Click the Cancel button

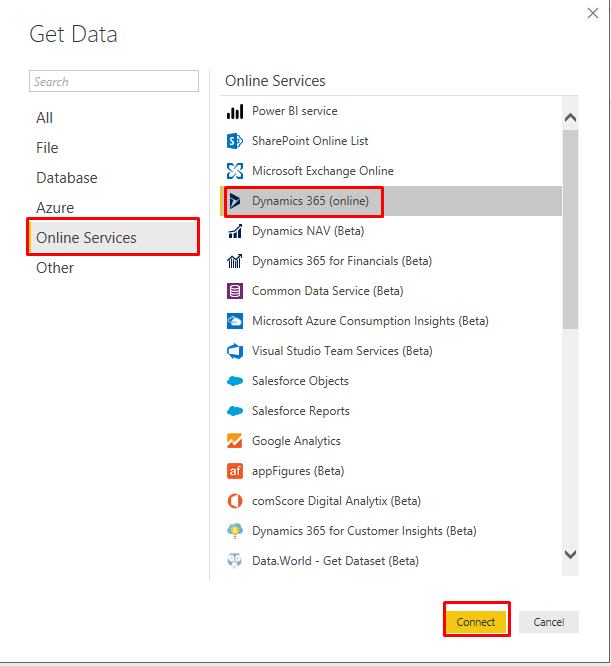pos(549,622)
